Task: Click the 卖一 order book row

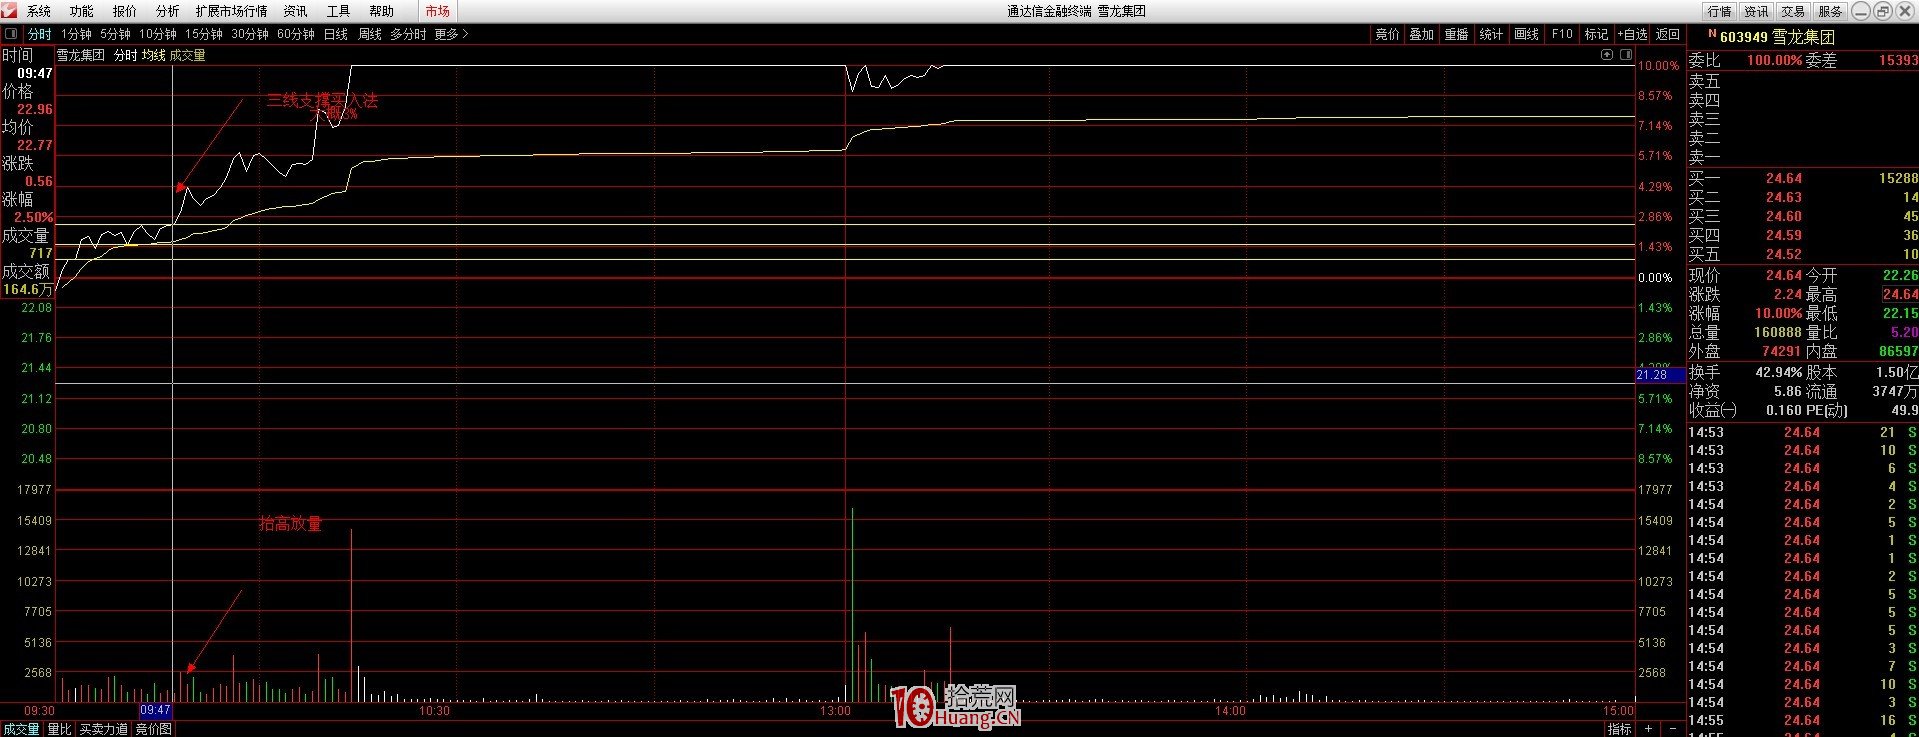Action: (x=1803, y=157)
